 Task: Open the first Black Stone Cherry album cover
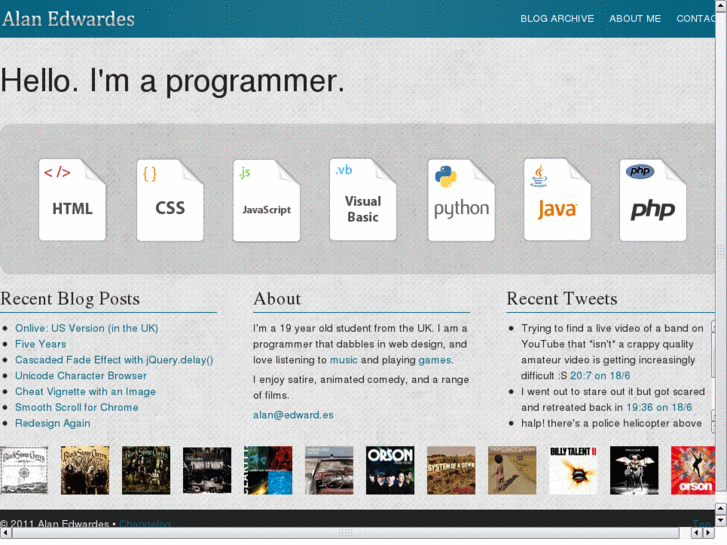tap(24, 470)
